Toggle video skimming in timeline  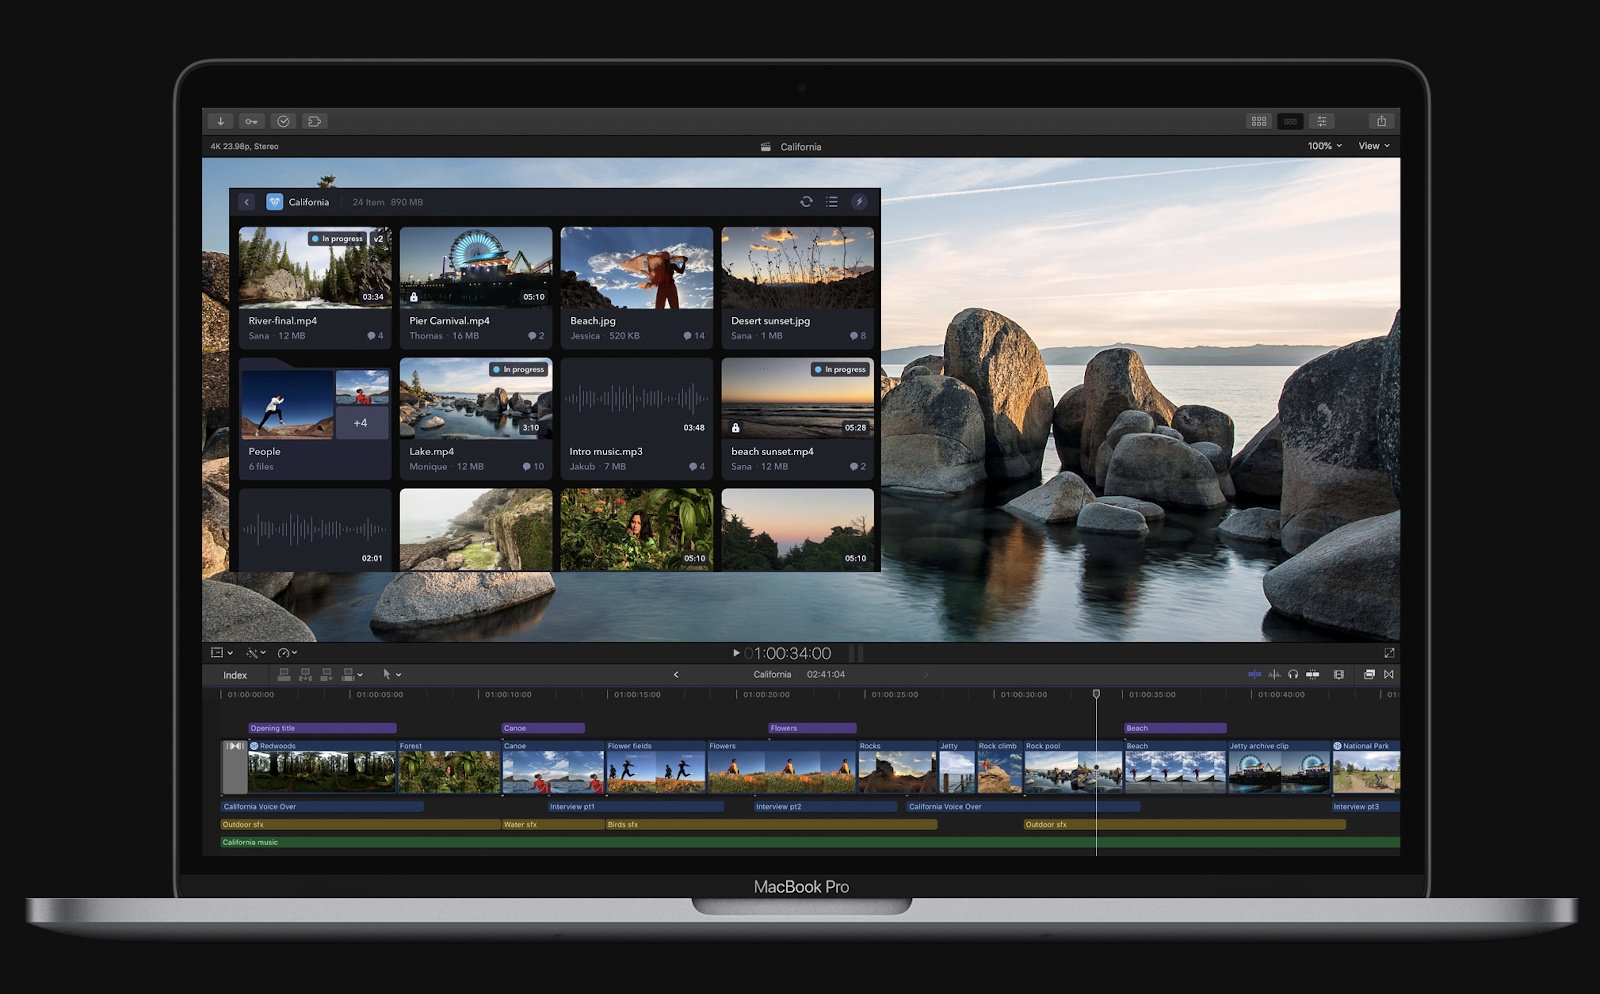[x=1254, y=675]
